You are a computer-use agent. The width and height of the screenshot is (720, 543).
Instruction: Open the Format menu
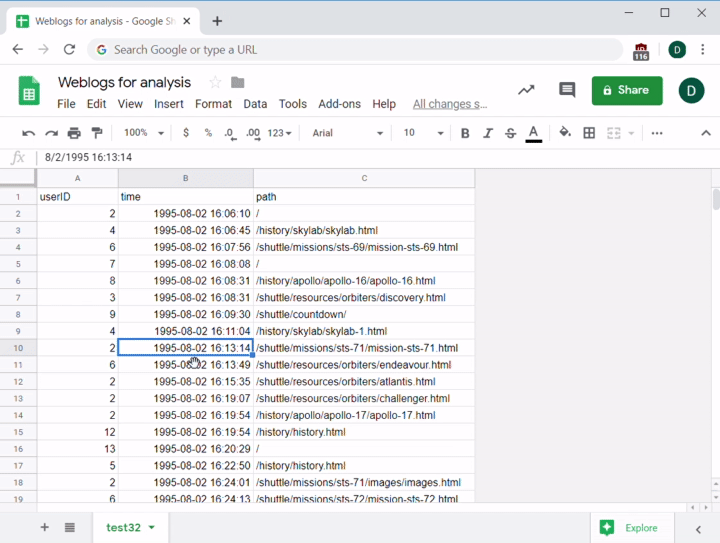[213, 104]
